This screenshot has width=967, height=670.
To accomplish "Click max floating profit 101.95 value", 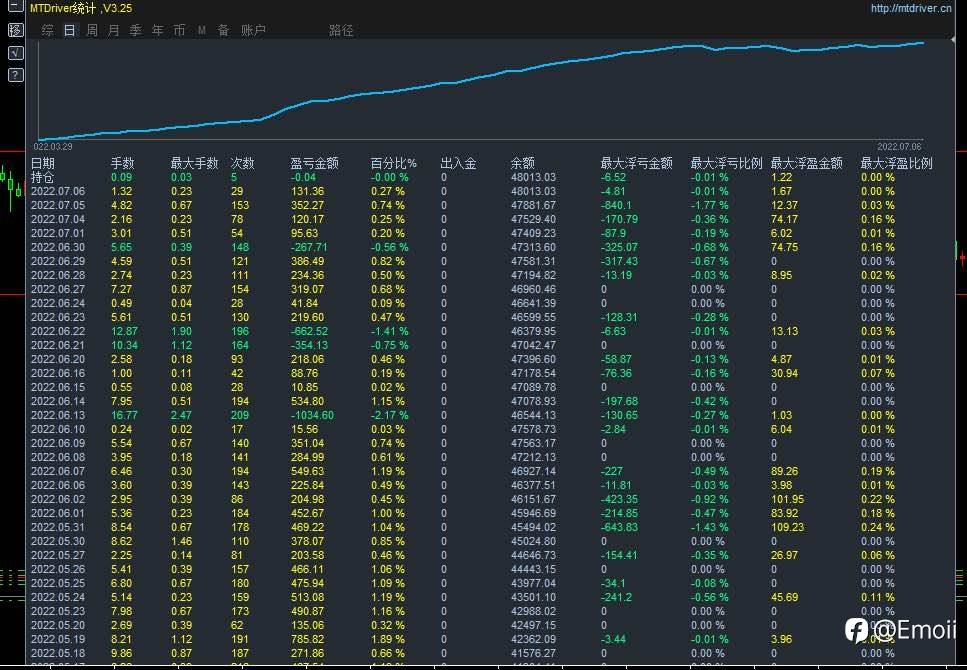I will click(x=788, y=499).
